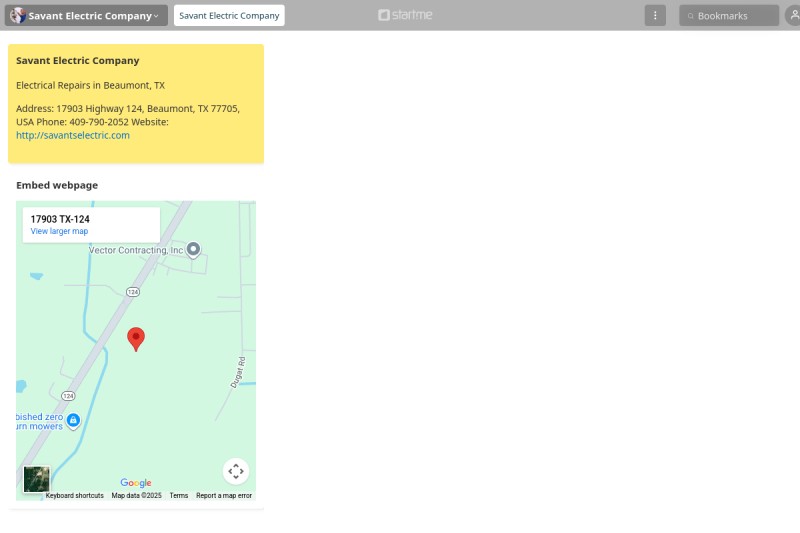Focus the Bookmarks search field
The height and width of the screenshot is (533, 800).
coord(729,15)
